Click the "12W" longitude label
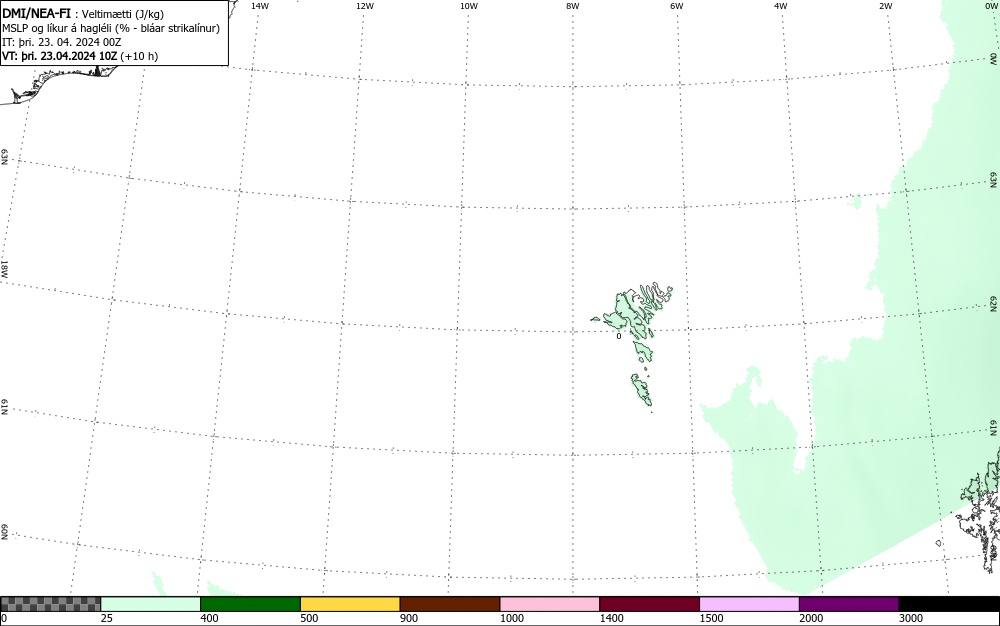Viewport: 1000px width, 626px height. [x=365, y=6]
